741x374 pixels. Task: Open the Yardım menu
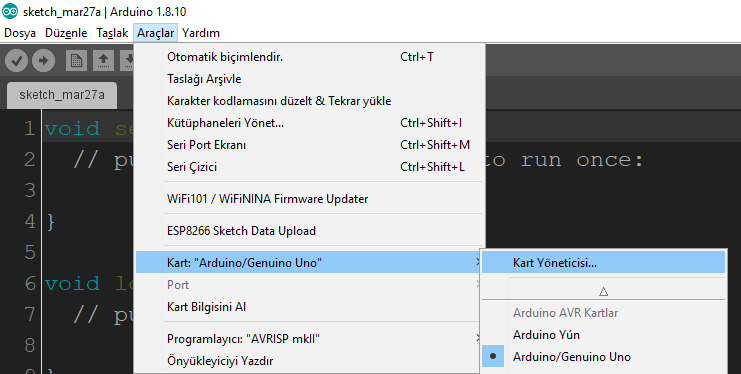201,33
